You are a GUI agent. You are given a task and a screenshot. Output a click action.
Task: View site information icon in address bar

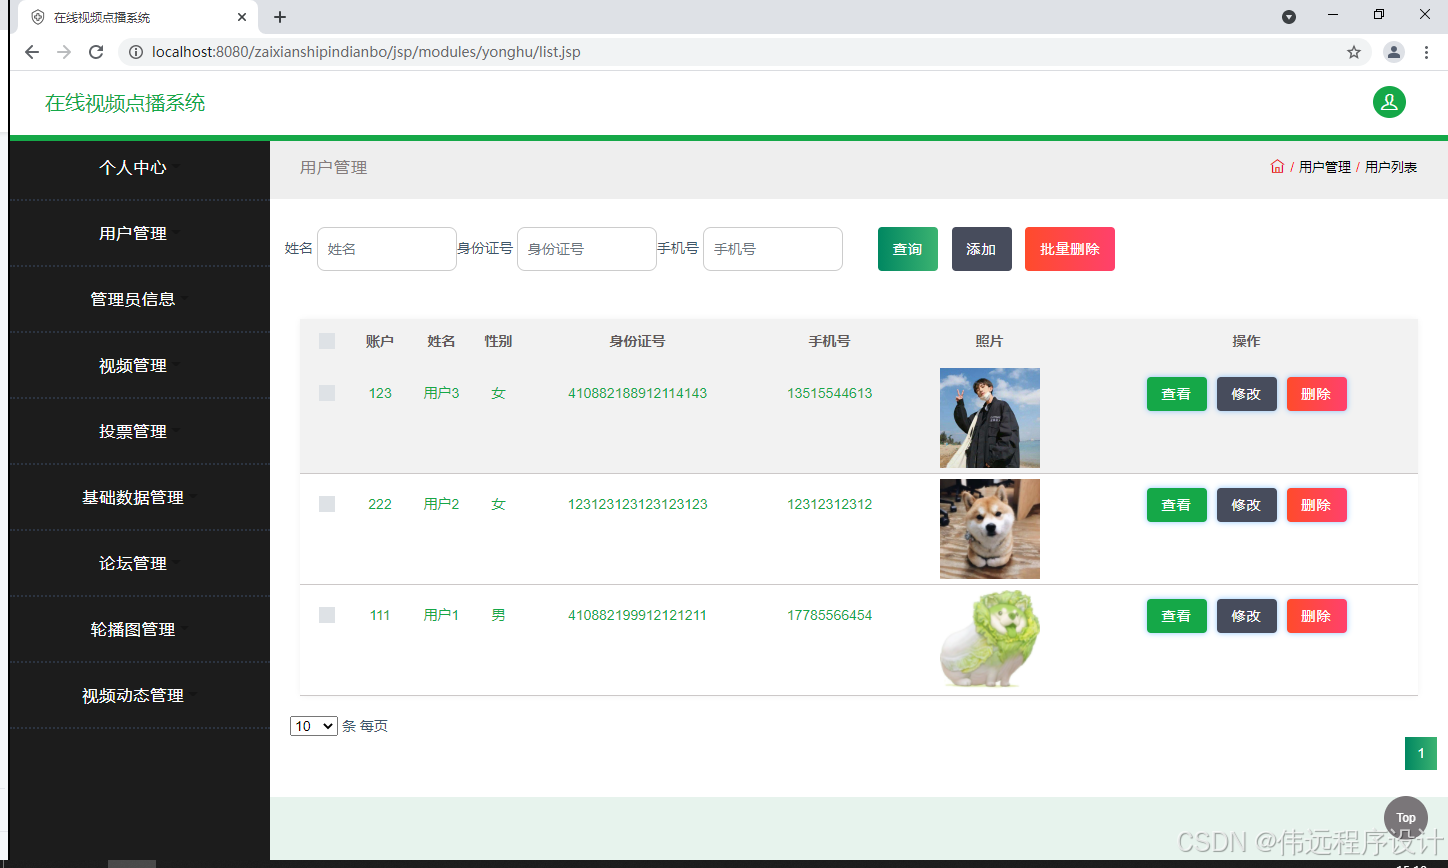pyautogui.click(x=136, y=52)
